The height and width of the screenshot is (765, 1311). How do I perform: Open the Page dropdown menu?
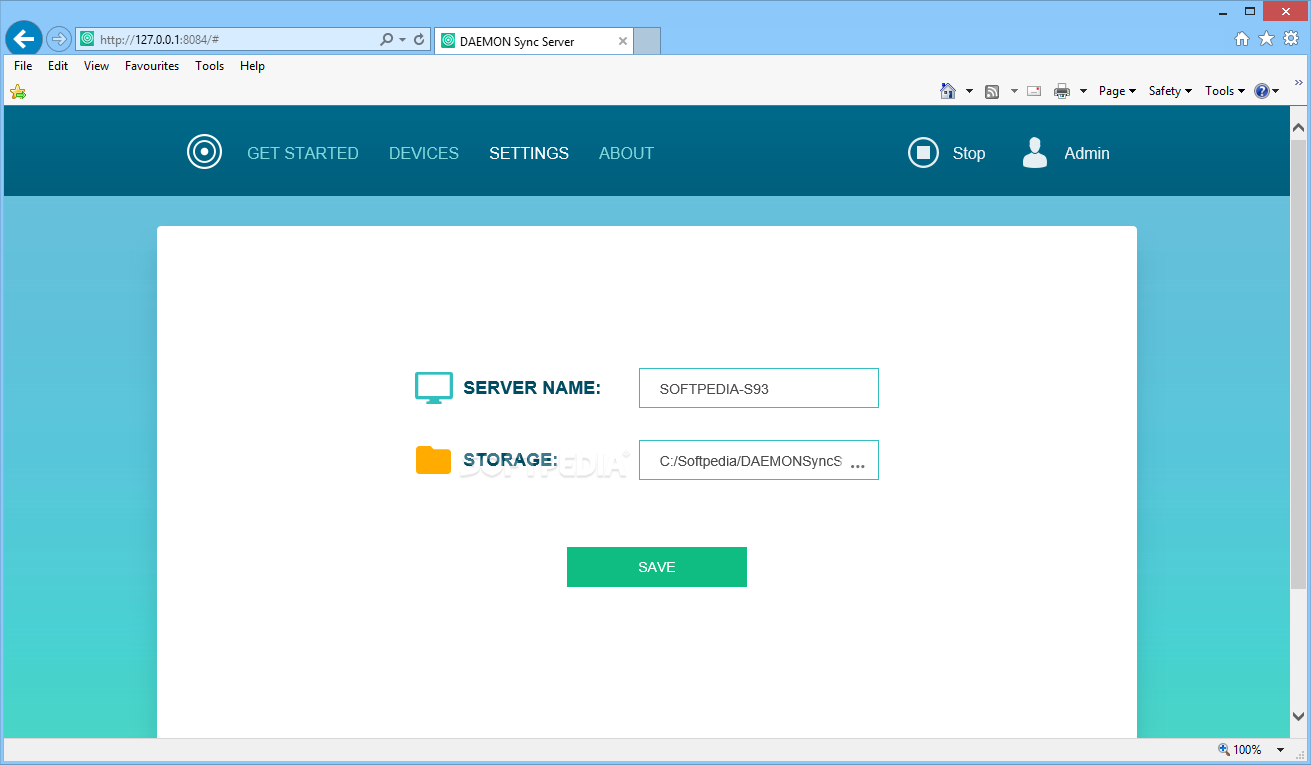pyautogui.click(x=1117, y=91)
